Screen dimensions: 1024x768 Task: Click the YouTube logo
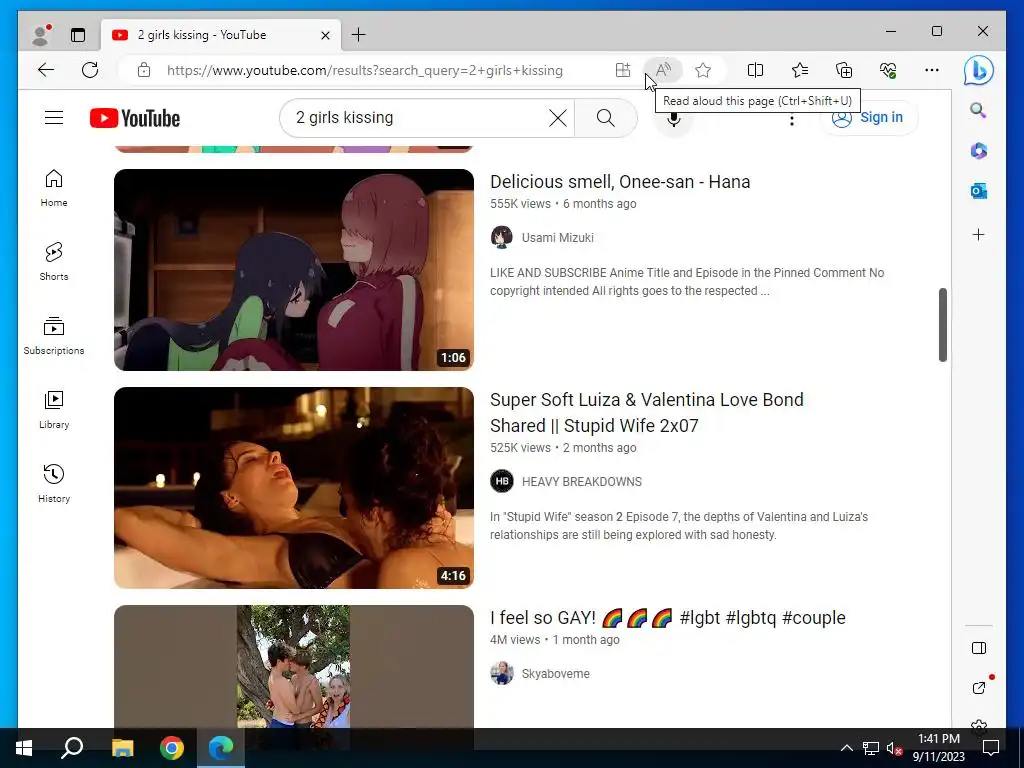135,118
